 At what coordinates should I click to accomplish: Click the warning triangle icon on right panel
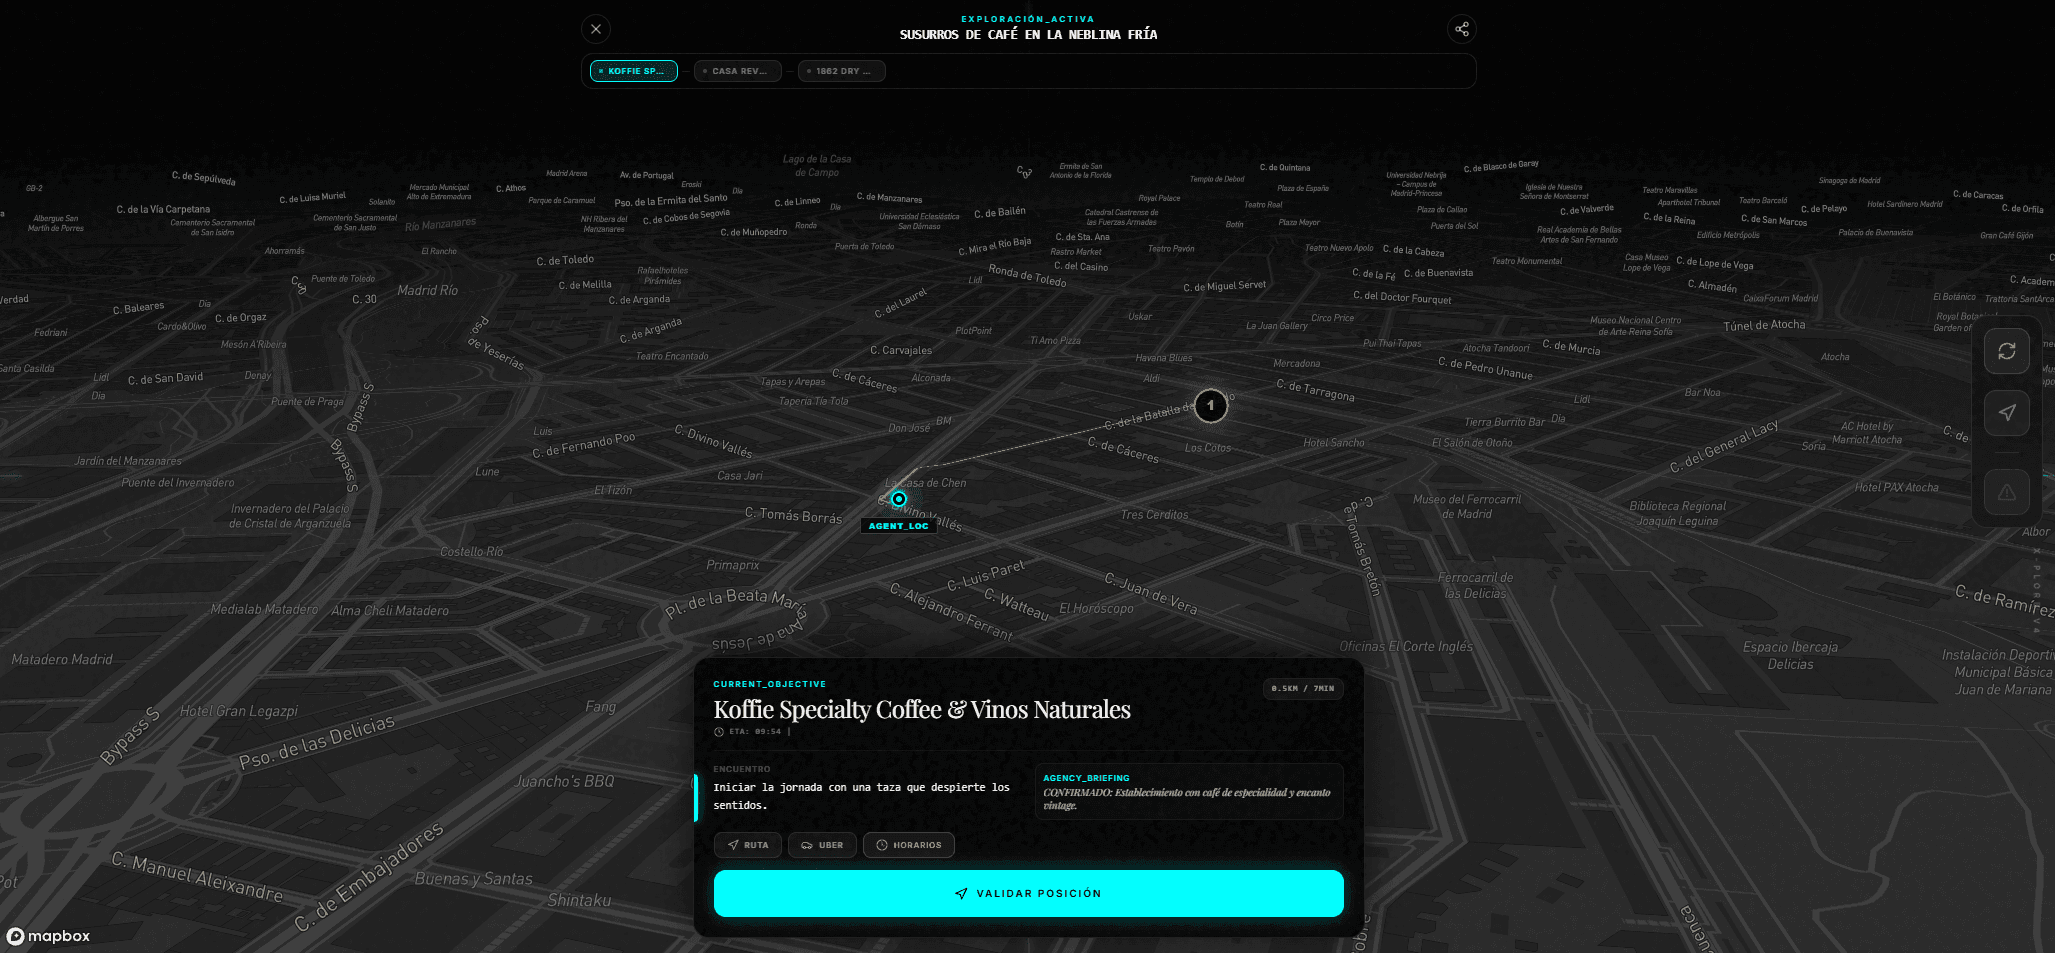[2007, 492]
